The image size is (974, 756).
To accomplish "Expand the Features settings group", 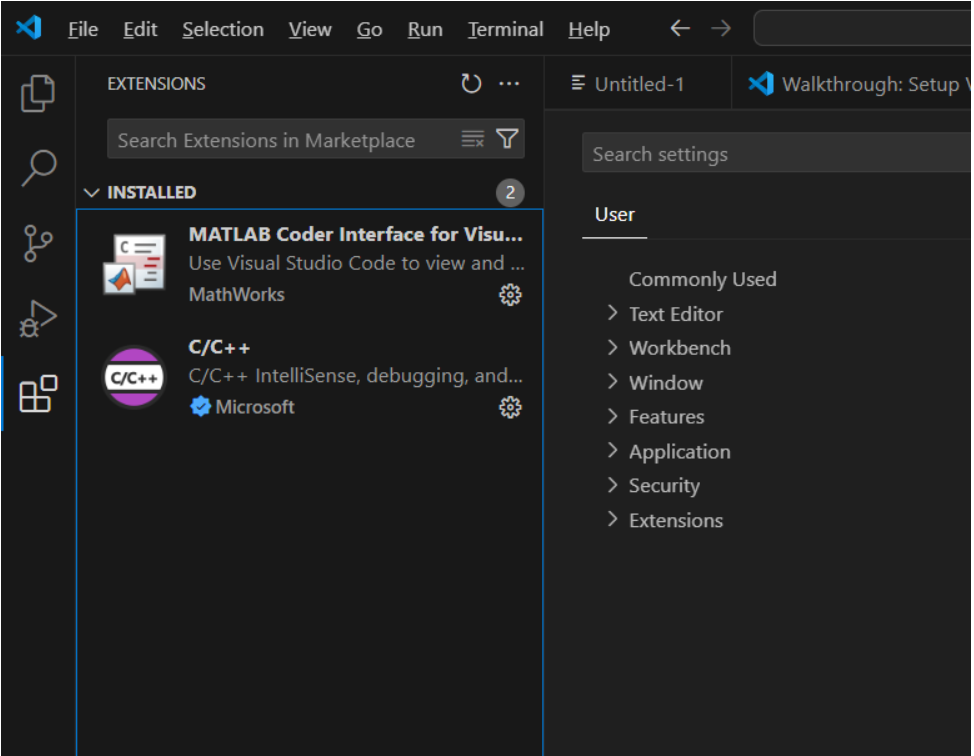I will (612, 416).
